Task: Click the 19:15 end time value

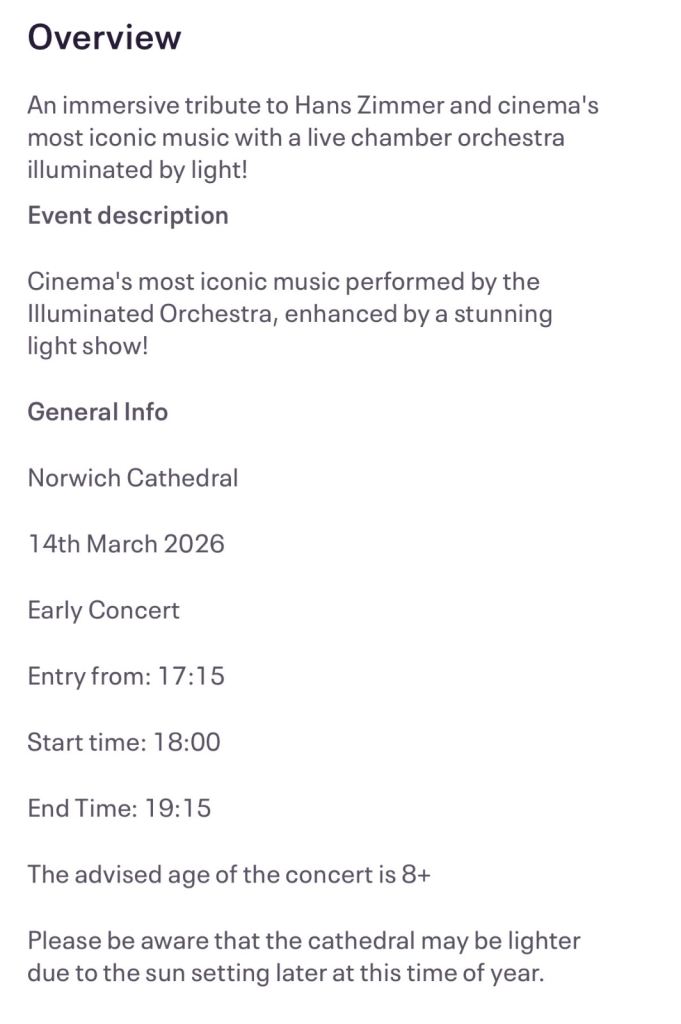Action: 178,808
